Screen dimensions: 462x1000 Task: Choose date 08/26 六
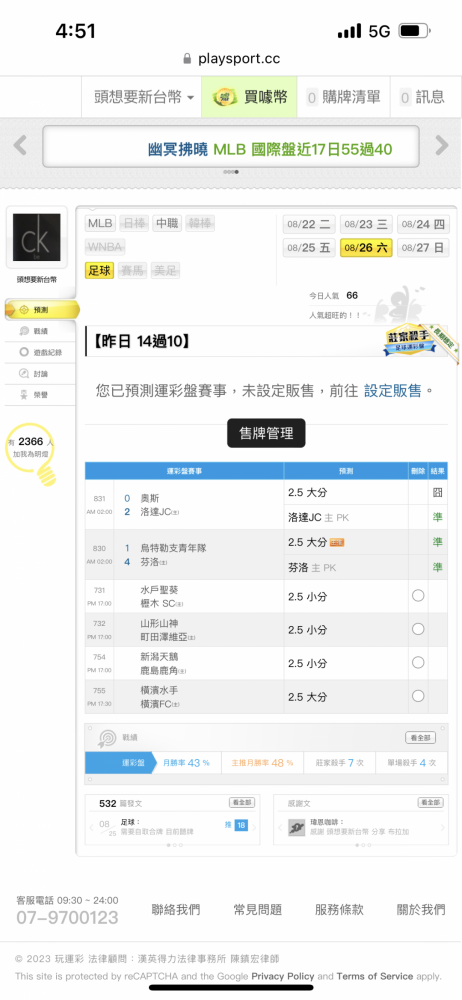coord(366,247)
